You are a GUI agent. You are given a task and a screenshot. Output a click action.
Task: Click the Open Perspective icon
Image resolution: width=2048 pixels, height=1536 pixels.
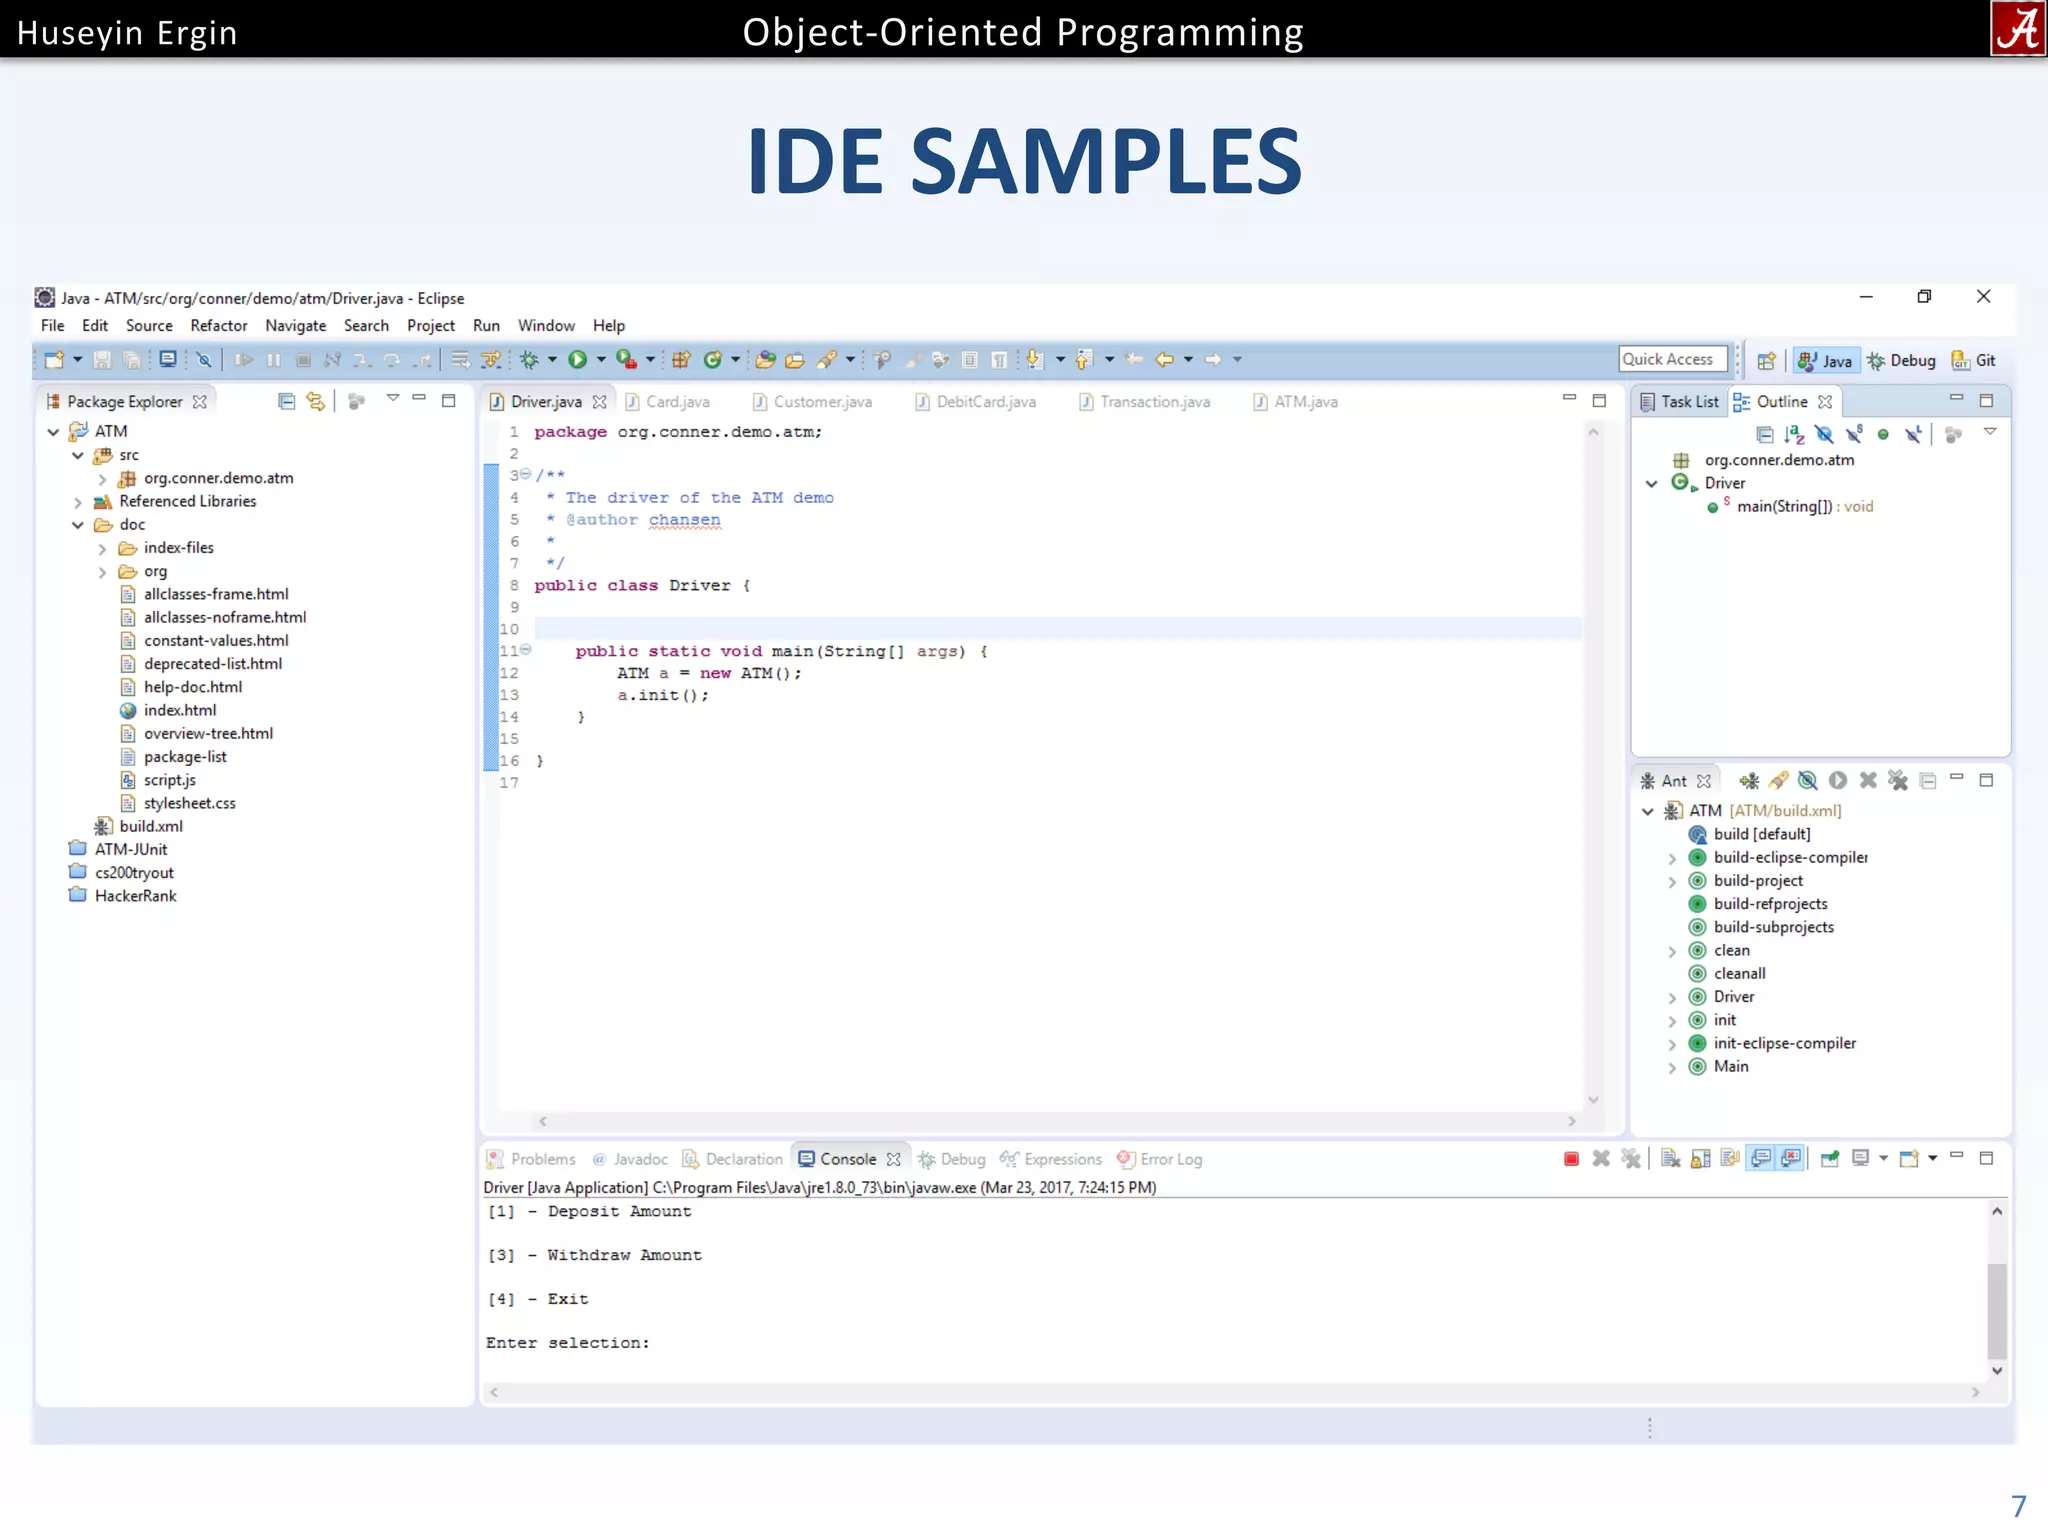coord(1766,361)
